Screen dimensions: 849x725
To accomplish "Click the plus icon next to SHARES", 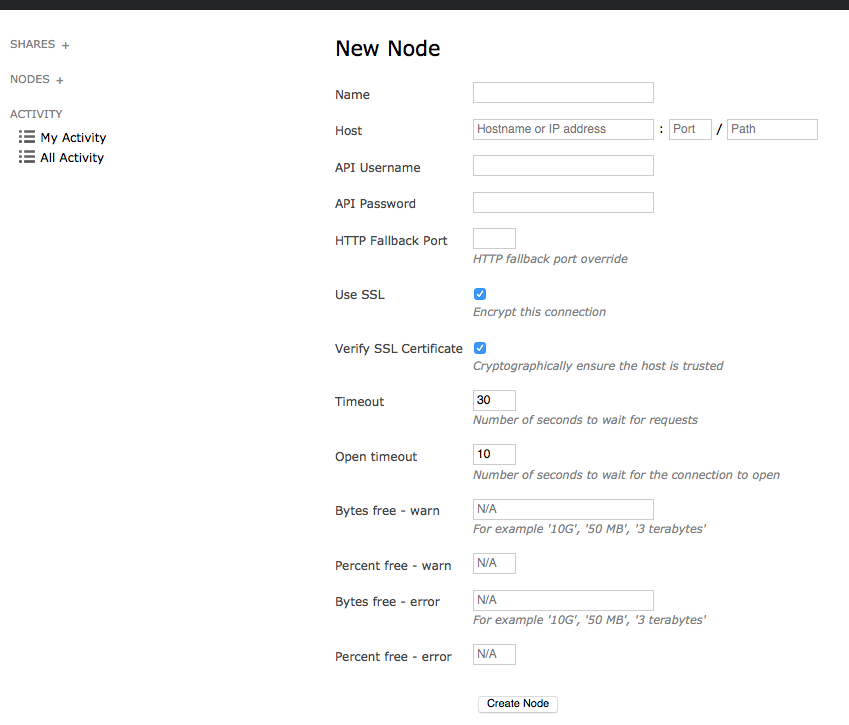I will [x=66, y=45].
